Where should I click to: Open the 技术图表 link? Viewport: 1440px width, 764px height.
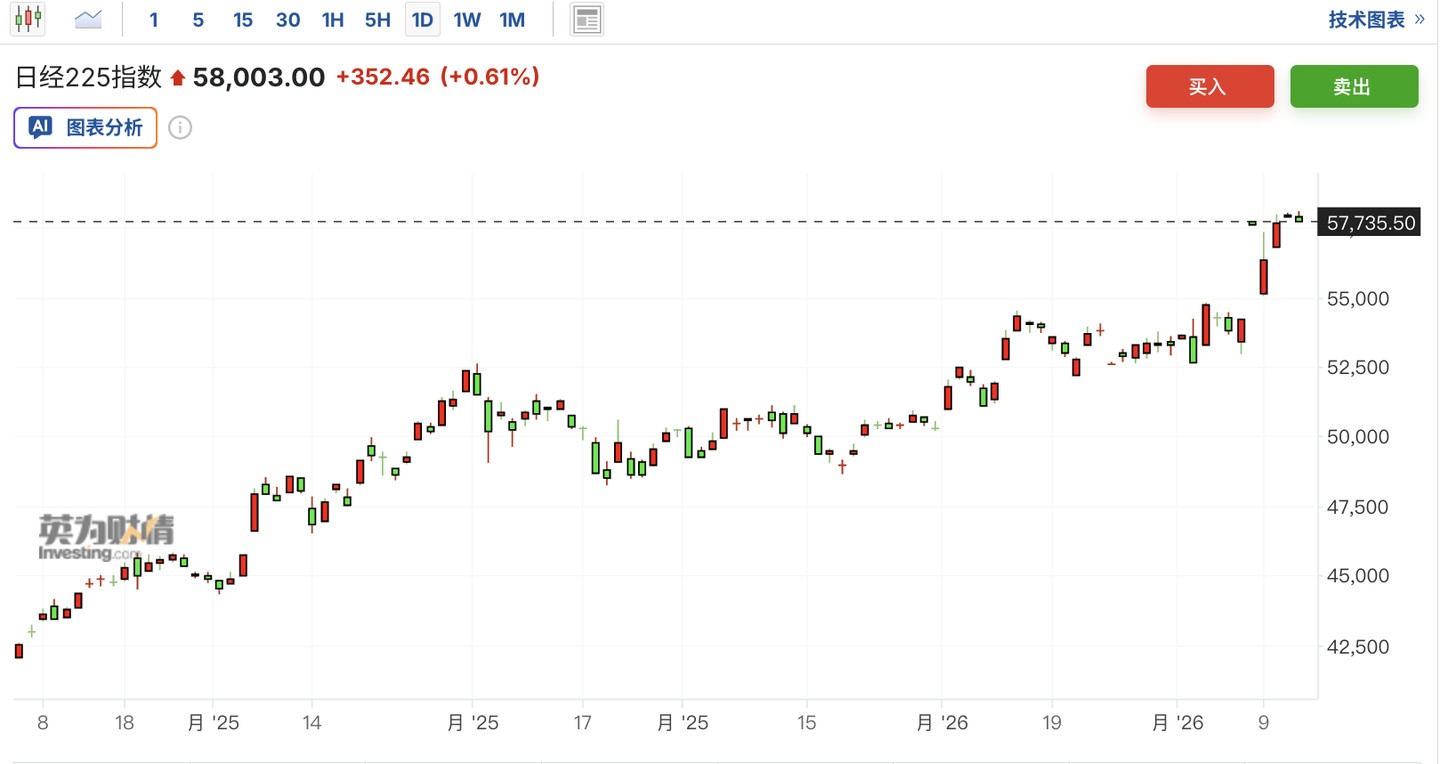pos(1366,20)
